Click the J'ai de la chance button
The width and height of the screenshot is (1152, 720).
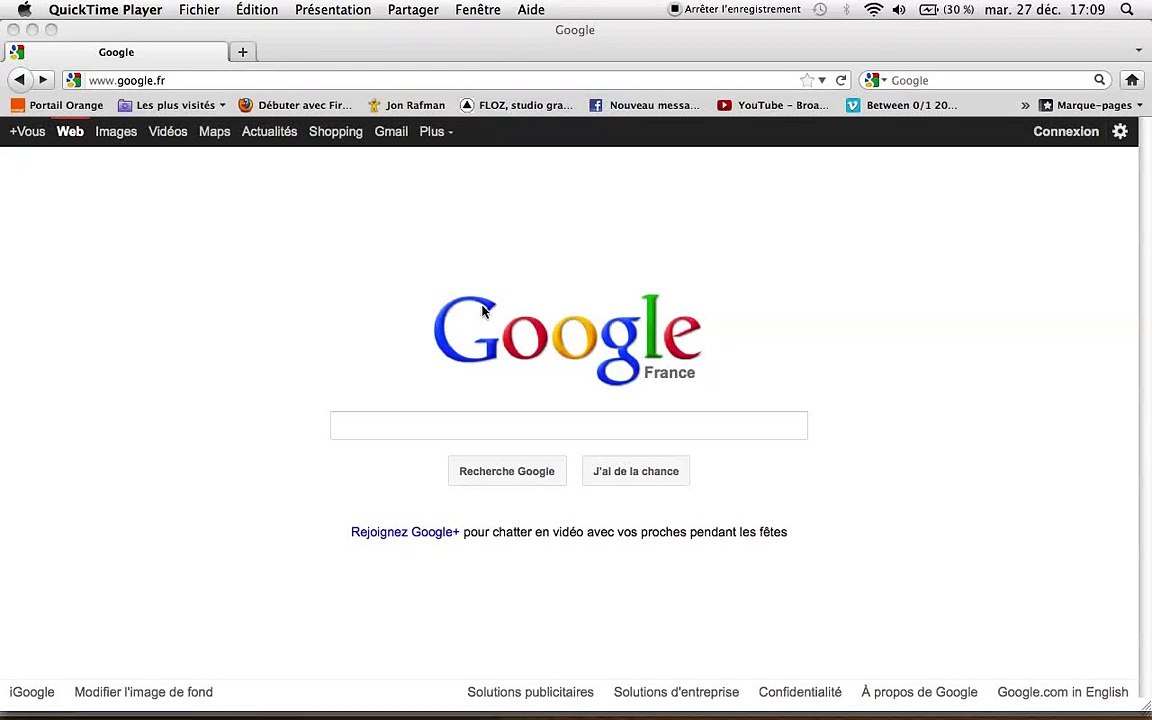click(636, 471)
